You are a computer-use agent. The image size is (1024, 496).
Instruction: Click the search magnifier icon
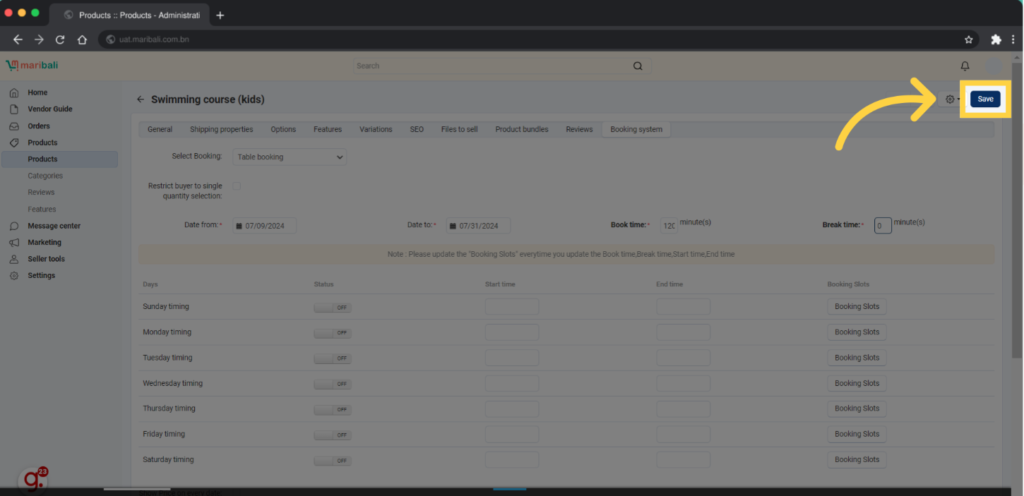[x=637, y=66]
